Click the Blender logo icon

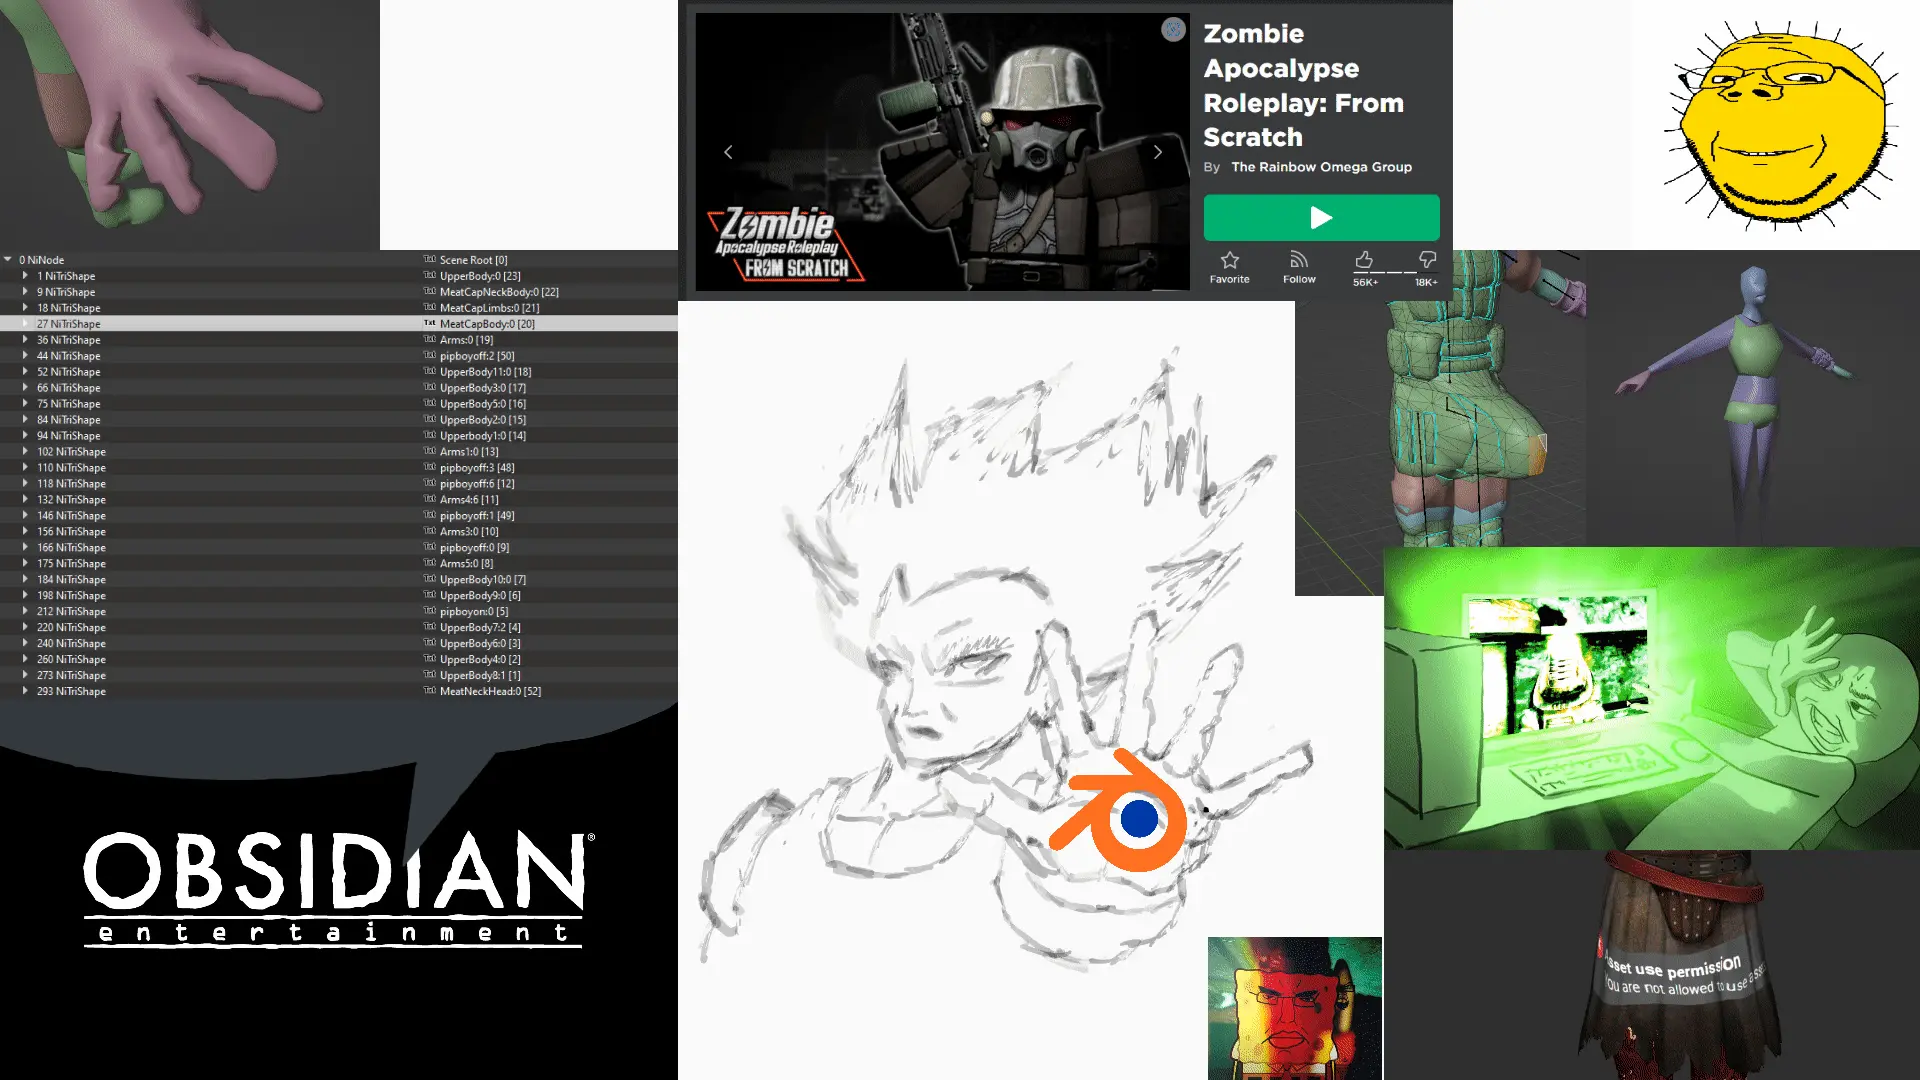(x=1118, y=810)
